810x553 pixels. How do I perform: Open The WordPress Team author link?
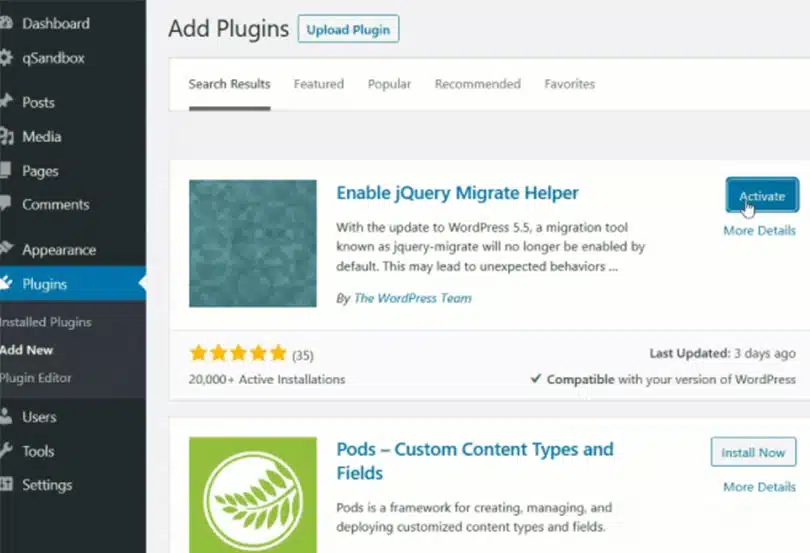coord(412,298)
